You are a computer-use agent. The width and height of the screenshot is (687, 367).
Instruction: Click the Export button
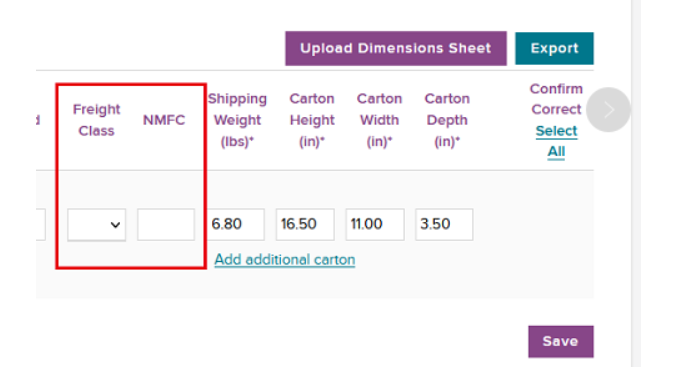[554, 48]
